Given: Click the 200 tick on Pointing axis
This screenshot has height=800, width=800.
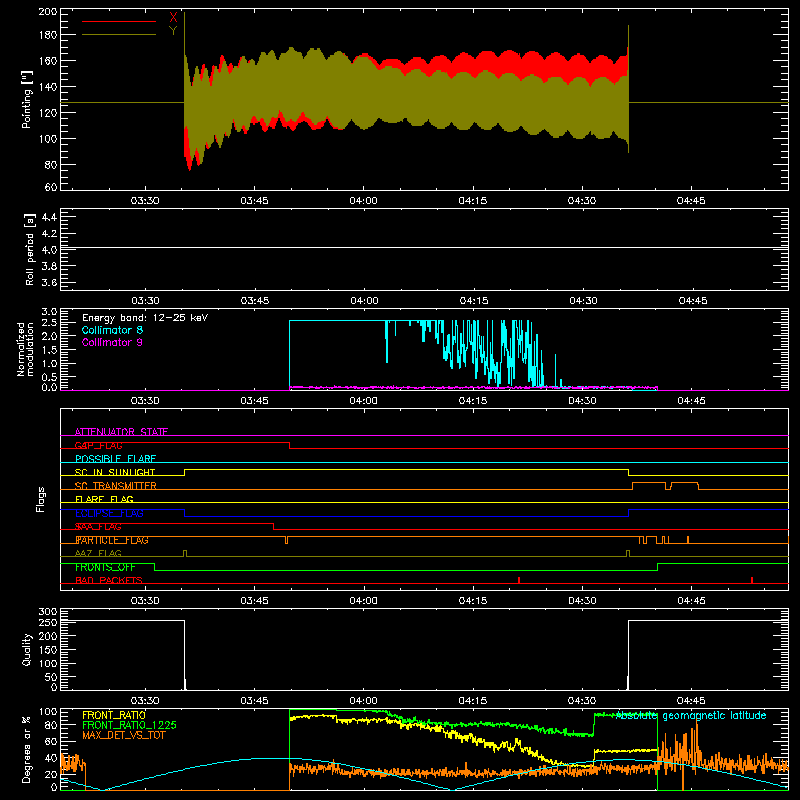Looking at the screenshot, I should point(48,12).
